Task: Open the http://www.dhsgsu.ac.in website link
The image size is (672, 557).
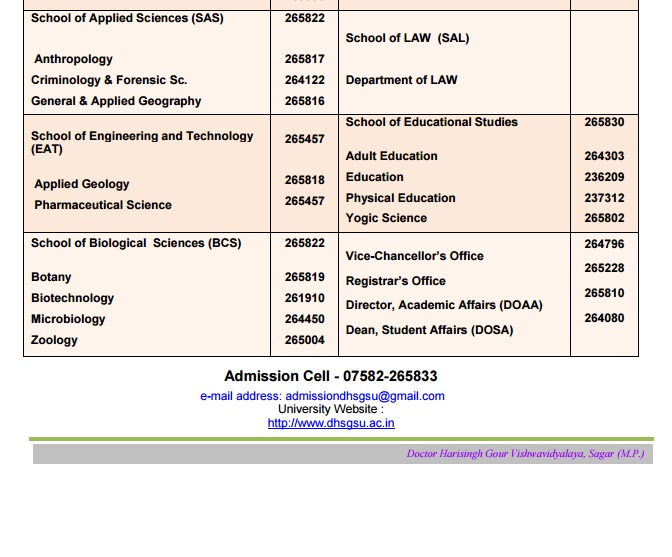Action: [x=331, y=423]
